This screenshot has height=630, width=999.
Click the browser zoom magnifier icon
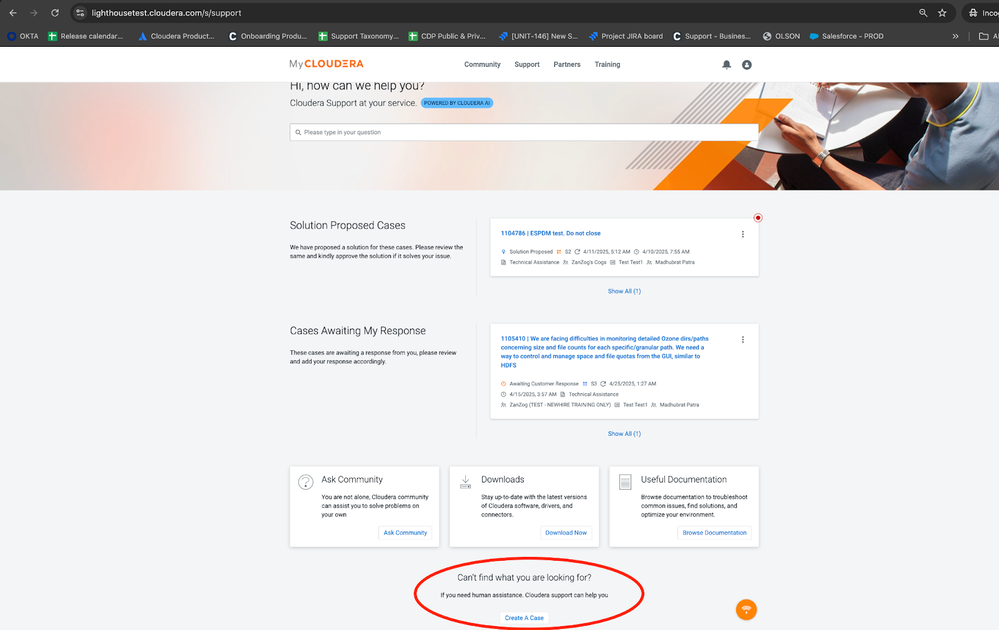click(x=923, y=13)
